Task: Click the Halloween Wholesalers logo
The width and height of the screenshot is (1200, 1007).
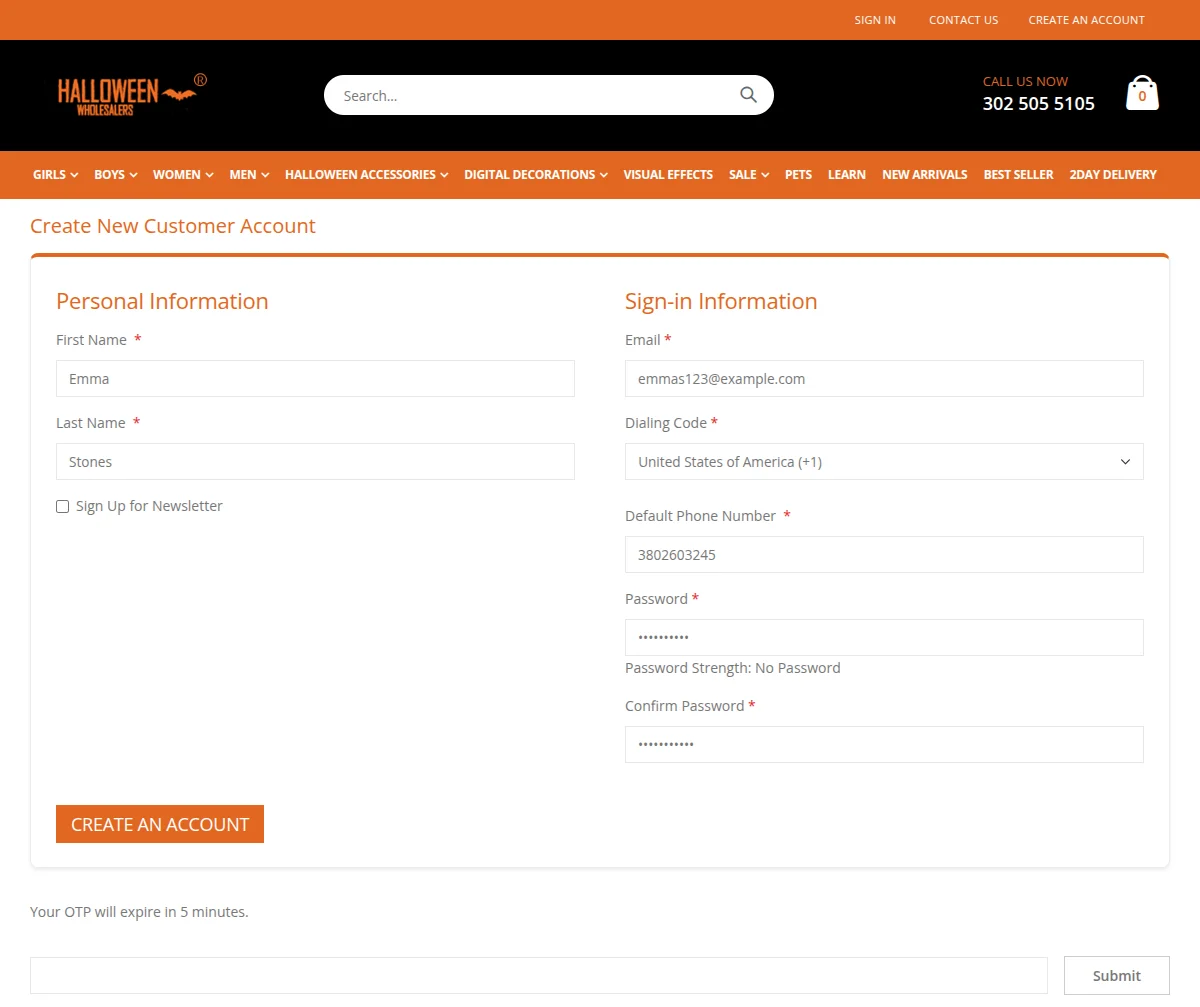Action: (130, 95)
